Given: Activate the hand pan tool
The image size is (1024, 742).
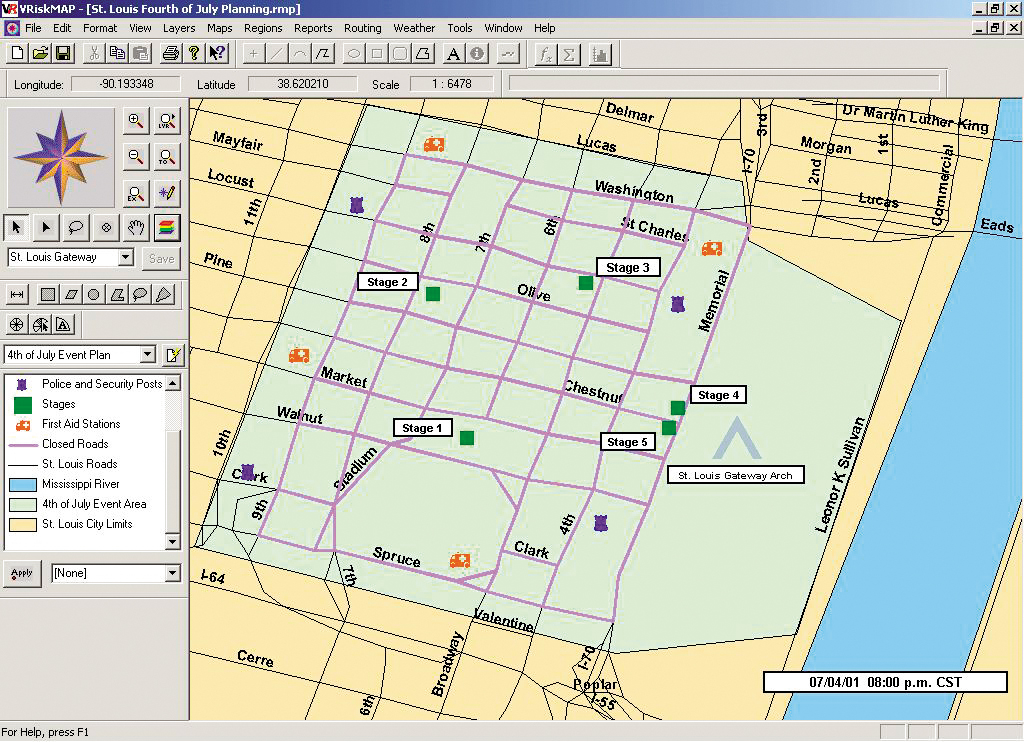Looking at the screenshot, I should (136, 228).
